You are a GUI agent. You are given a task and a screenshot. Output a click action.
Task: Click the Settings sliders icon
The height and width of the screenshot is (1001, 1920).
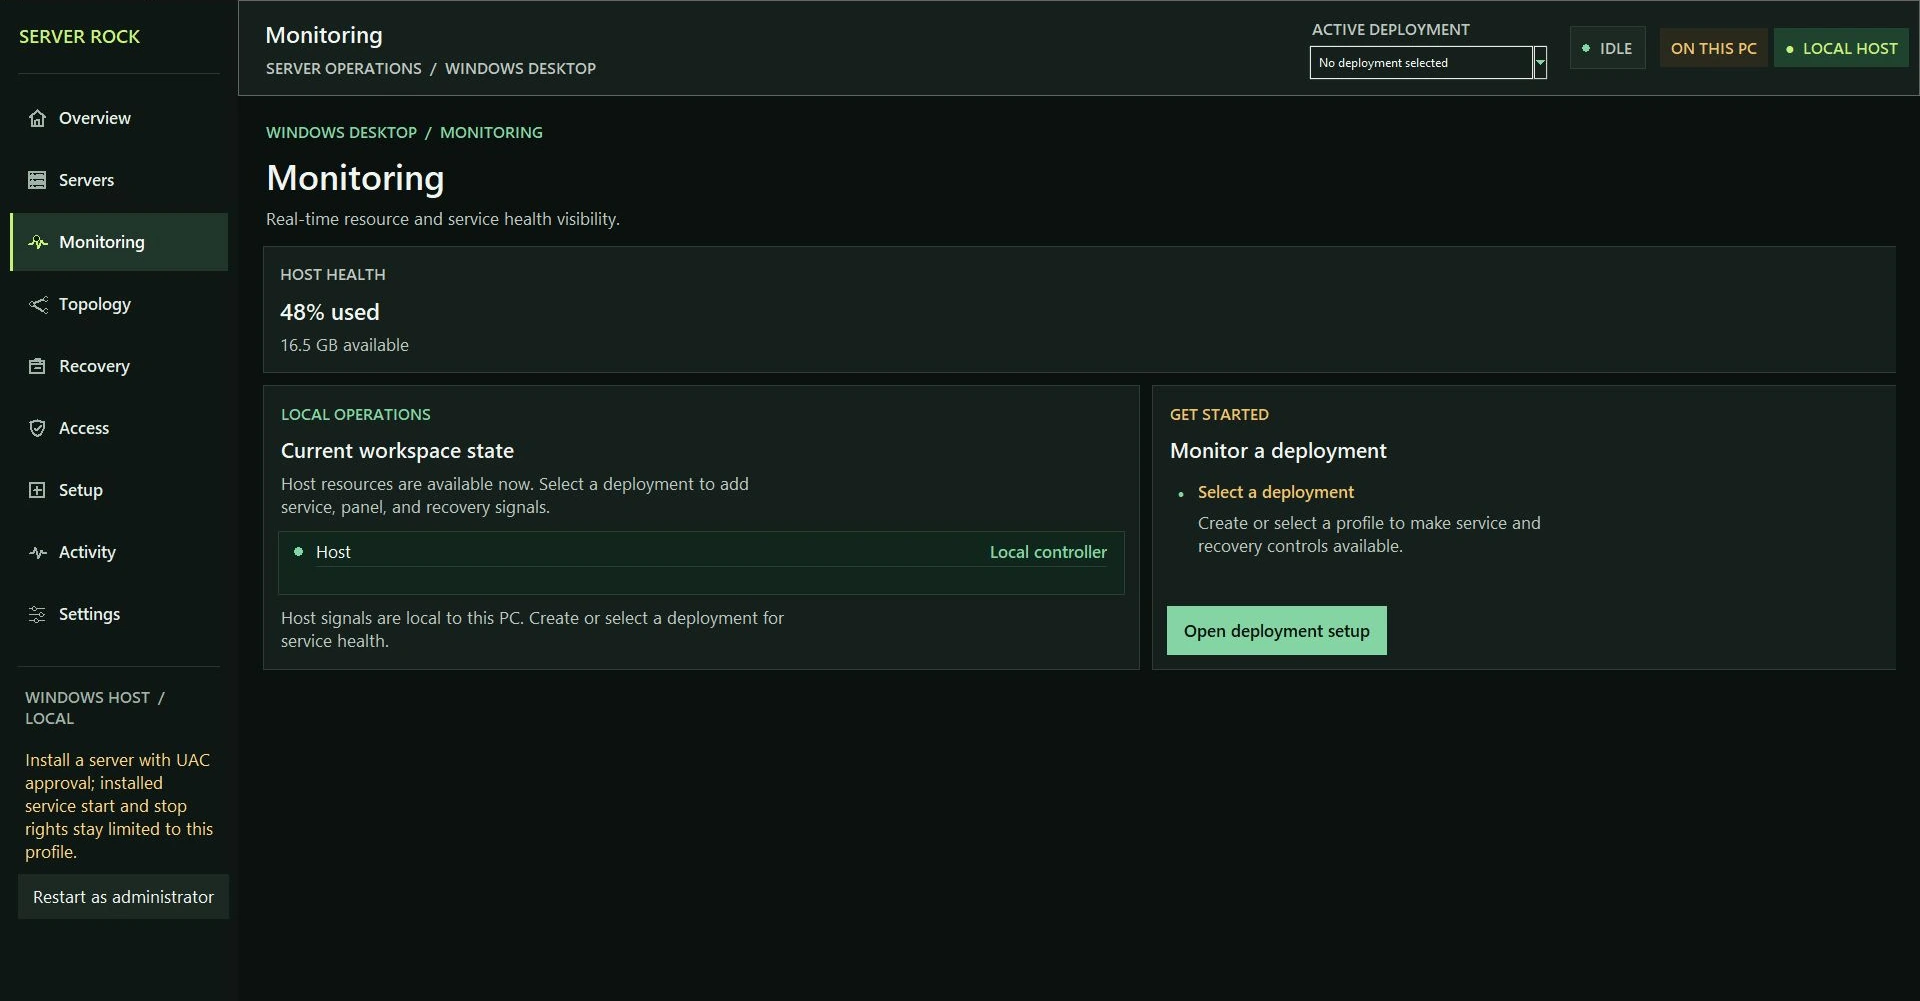(x=37, y=614)
